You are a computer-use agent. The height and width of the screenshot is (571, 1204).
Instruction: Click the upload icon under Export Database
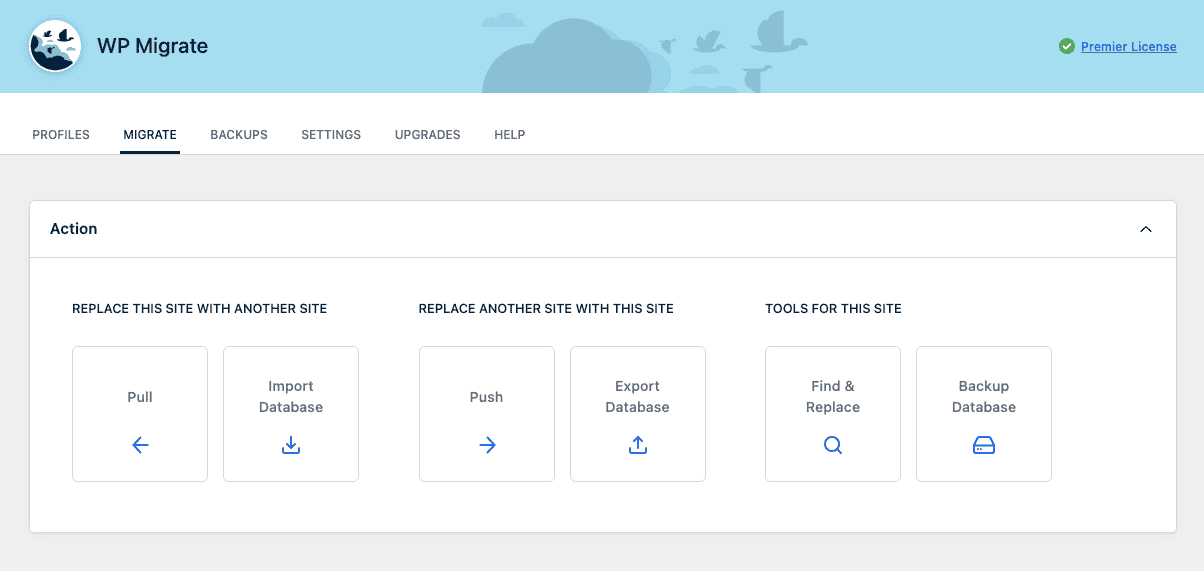638,446
